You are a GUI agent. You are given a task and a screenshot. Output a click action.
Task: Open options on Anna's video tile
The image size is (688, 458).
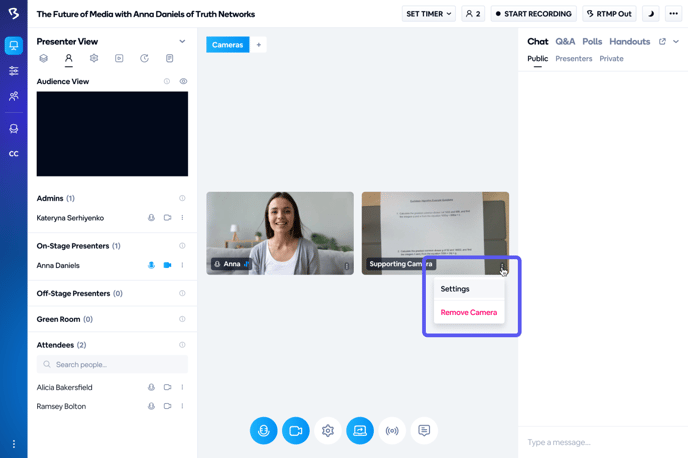[347, 266]
